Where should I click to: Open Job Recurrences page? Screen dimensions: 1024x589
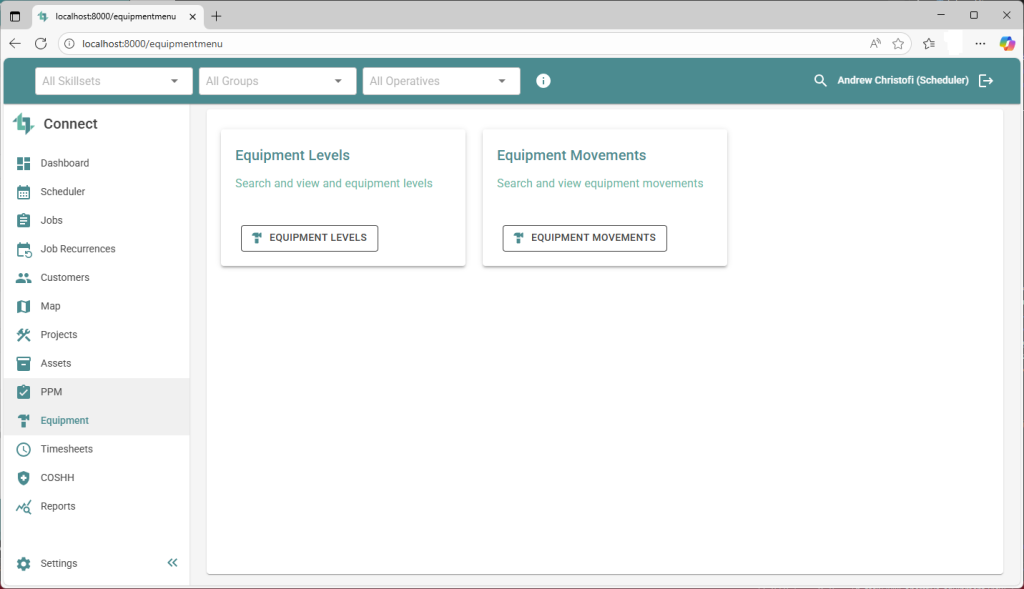78,249
